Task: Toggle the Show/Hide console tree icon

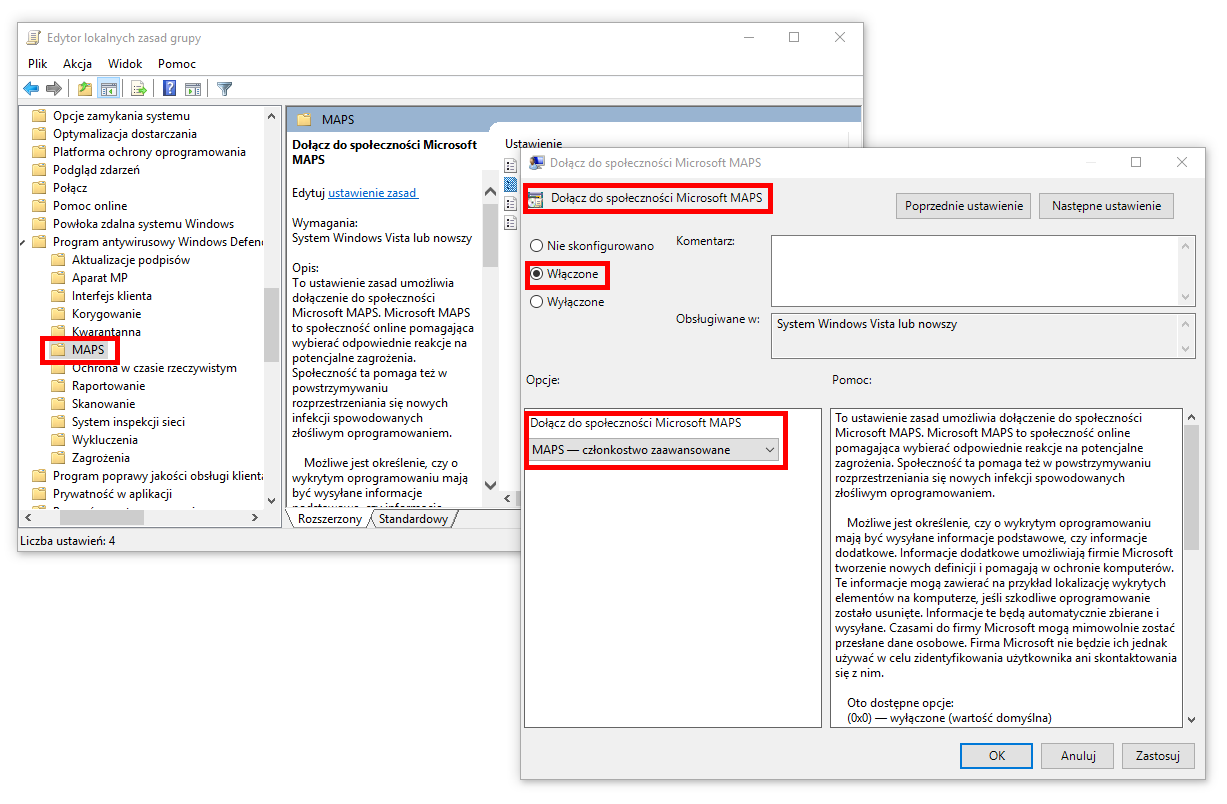Action: tap(109, 89)
